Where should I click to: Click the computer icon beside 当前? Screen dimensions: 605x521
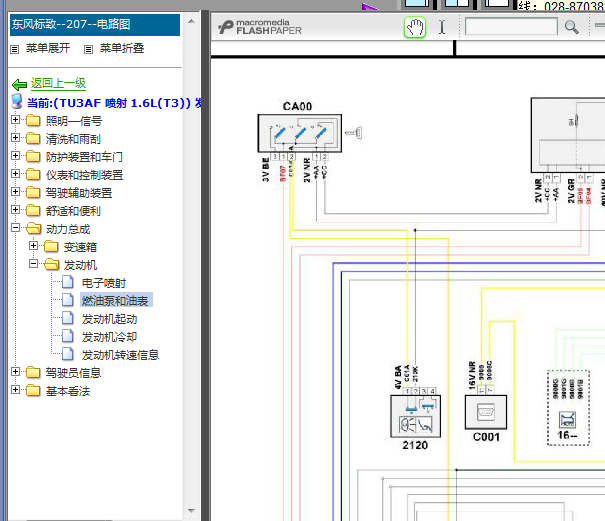(17, 101)
